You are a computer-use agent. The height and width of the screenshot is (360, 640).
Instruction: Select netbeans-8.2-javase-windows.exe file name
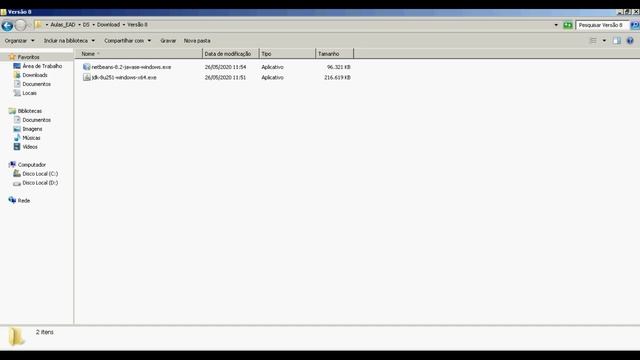point(131,67)
